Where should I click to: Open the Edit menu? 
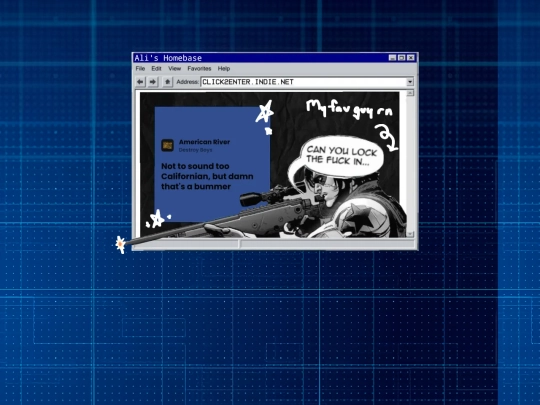tap(156, 69)
